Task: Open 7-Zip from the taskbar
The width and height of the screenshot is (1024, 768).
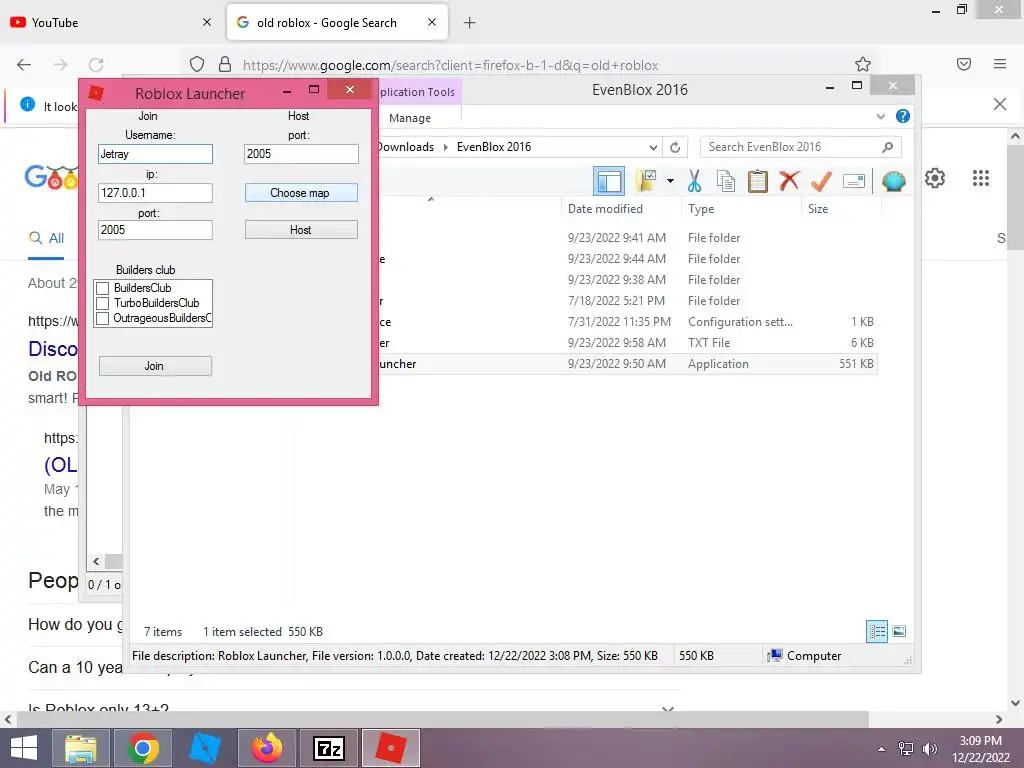Action: pyautogui.click(x=328, y=748)
